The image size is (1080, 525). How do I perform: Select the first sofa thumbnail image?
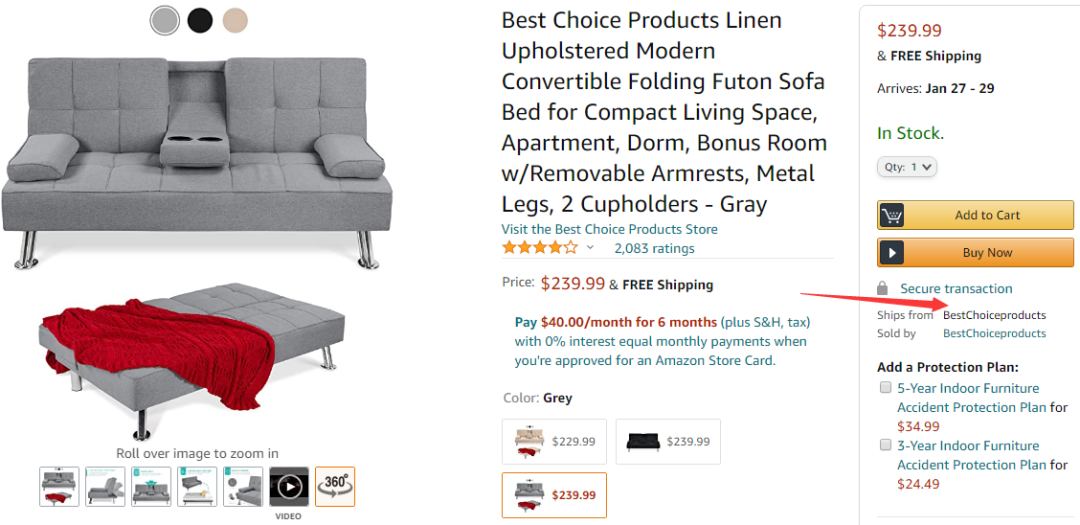coord(60,486)
